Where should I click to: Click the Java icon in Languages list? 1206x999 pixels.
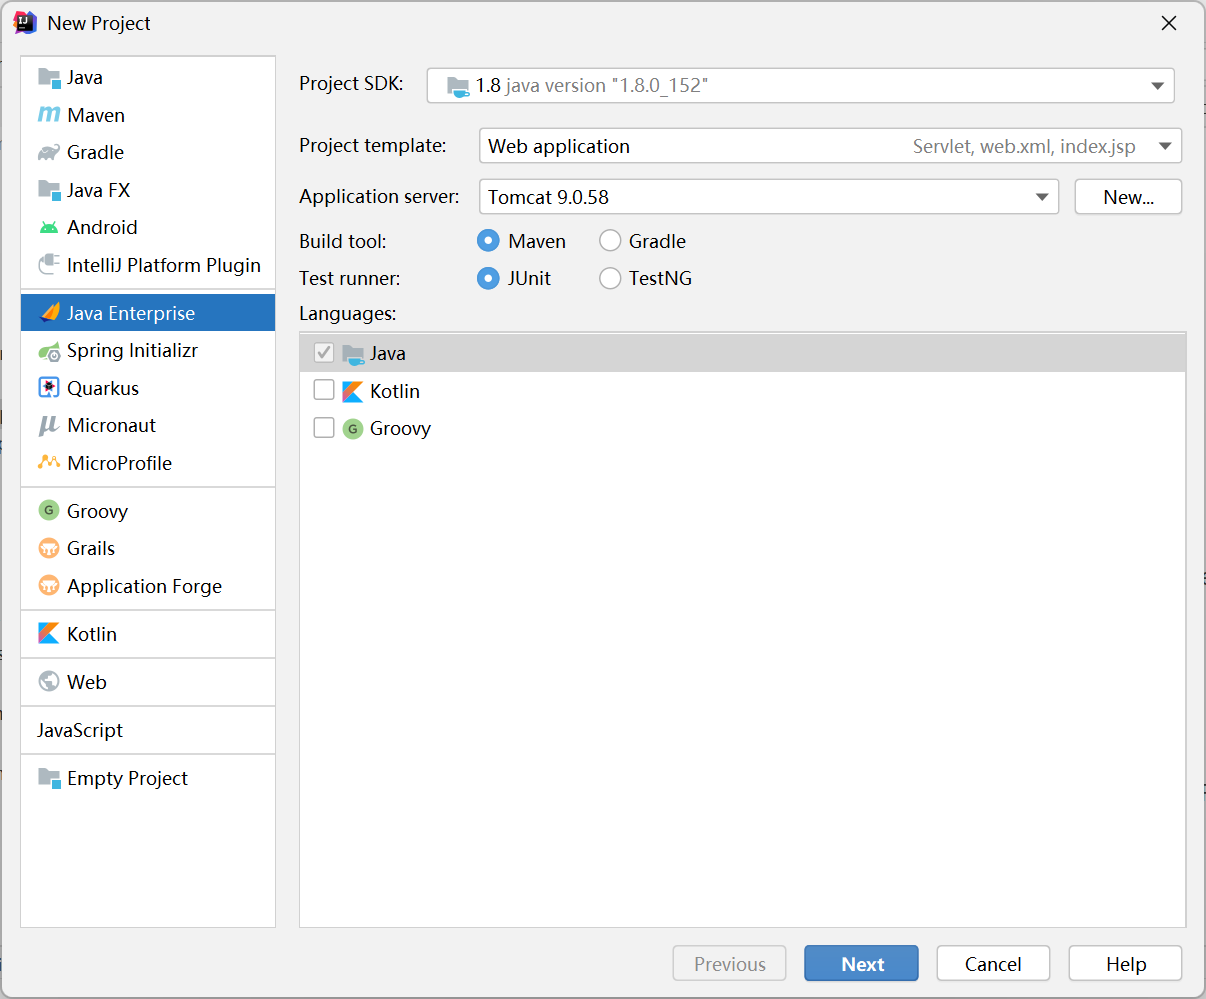click(353, 354)
